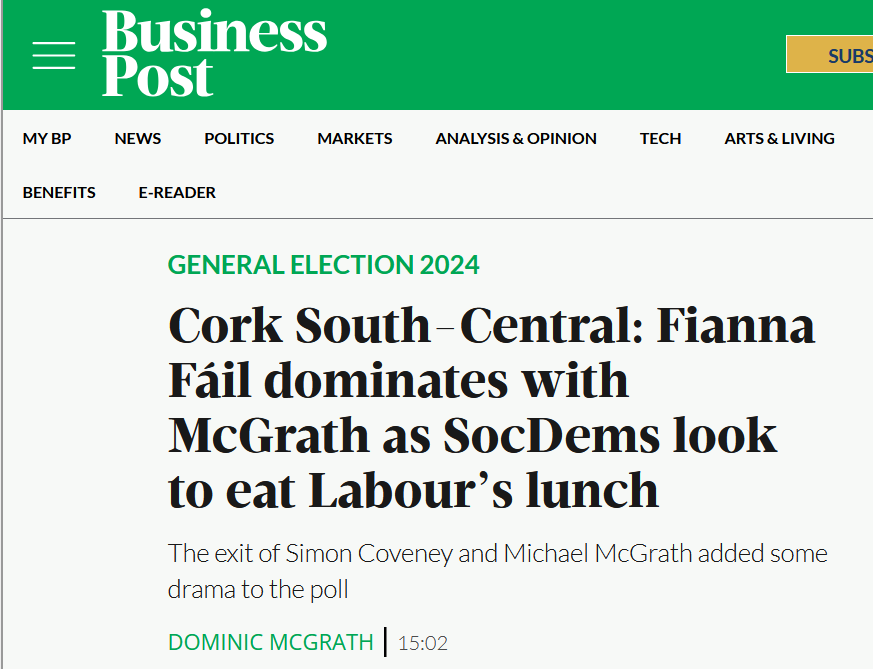This screenshot has height=669, width=873.
Task: Open the MY BP menu item
Action: coord(47,139)
